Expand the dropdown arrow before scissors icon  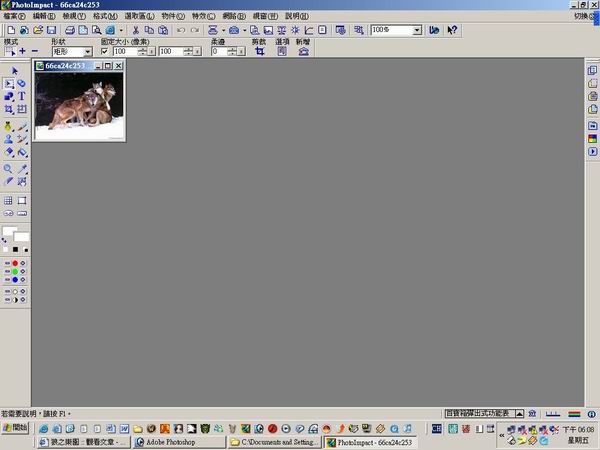tap(121, 30)
